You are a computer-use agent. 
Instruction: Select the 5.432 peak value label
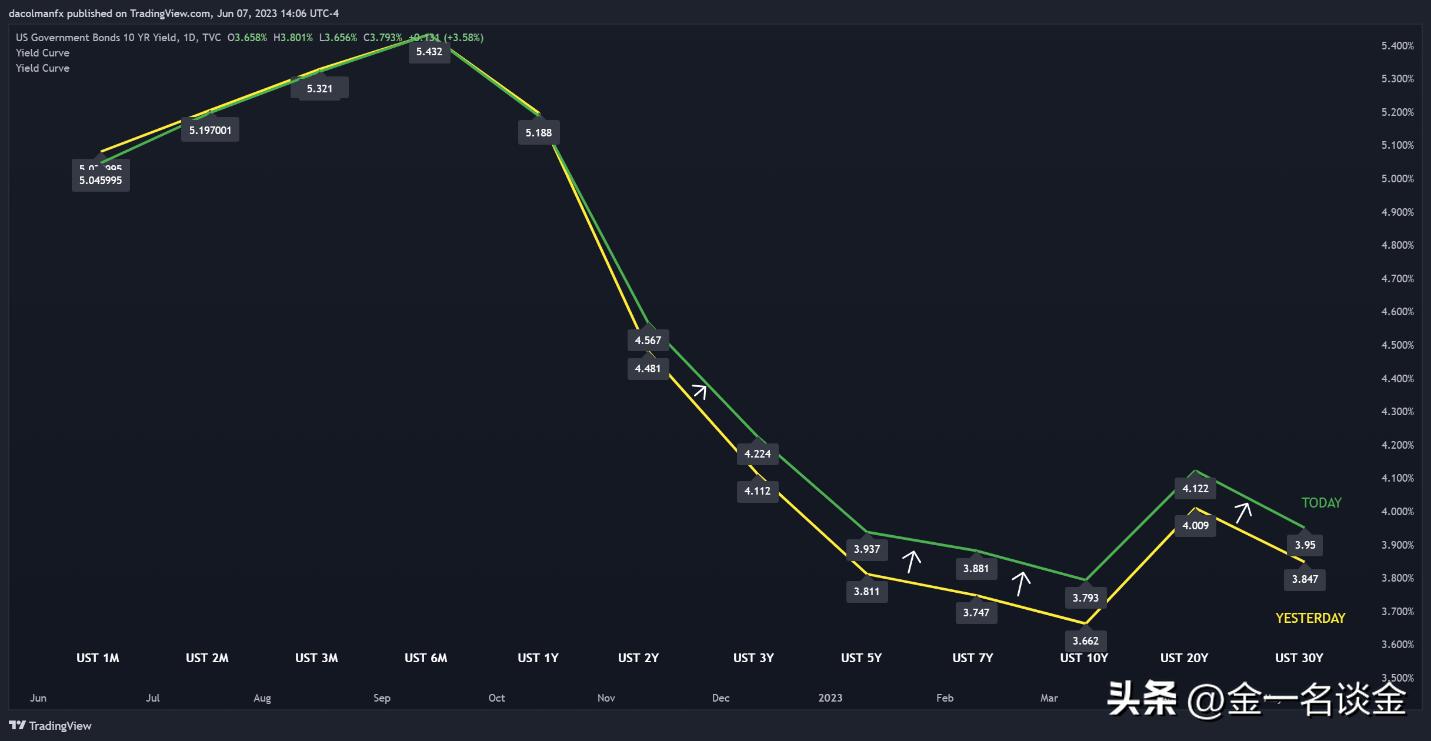pyautogui.click(x=428, y=52)
